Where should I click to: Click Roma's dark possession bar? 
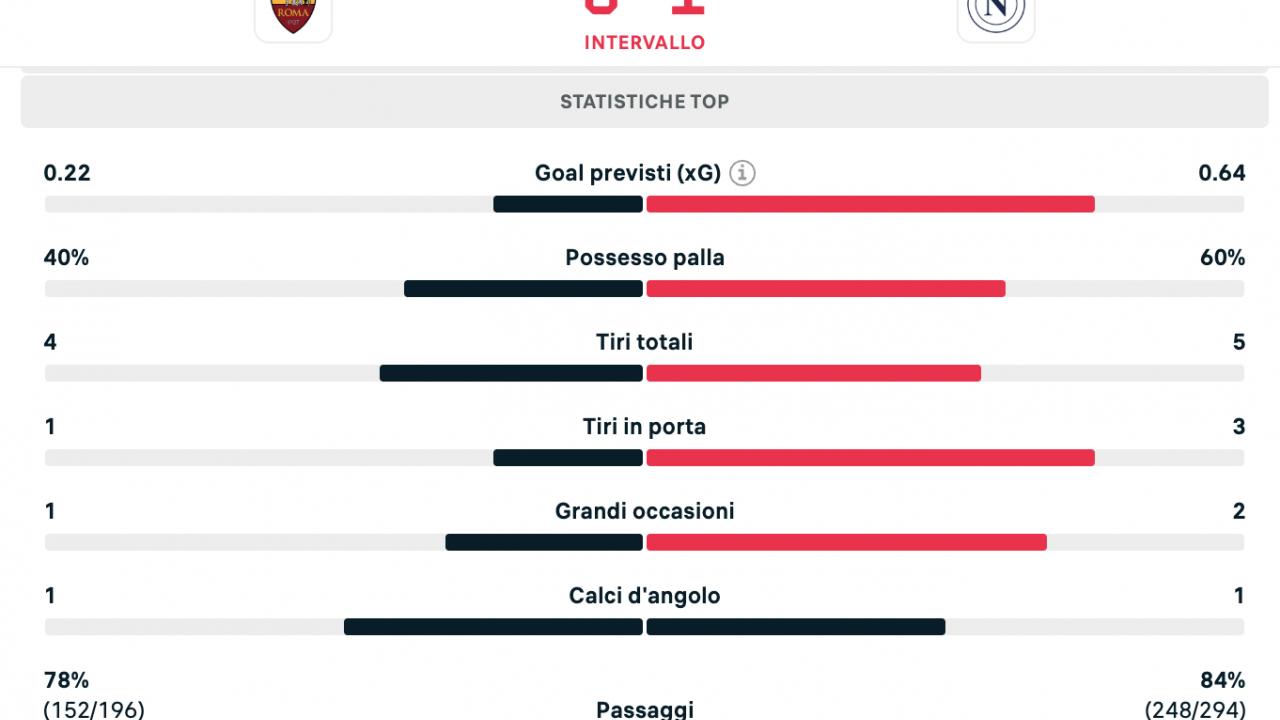523,289
